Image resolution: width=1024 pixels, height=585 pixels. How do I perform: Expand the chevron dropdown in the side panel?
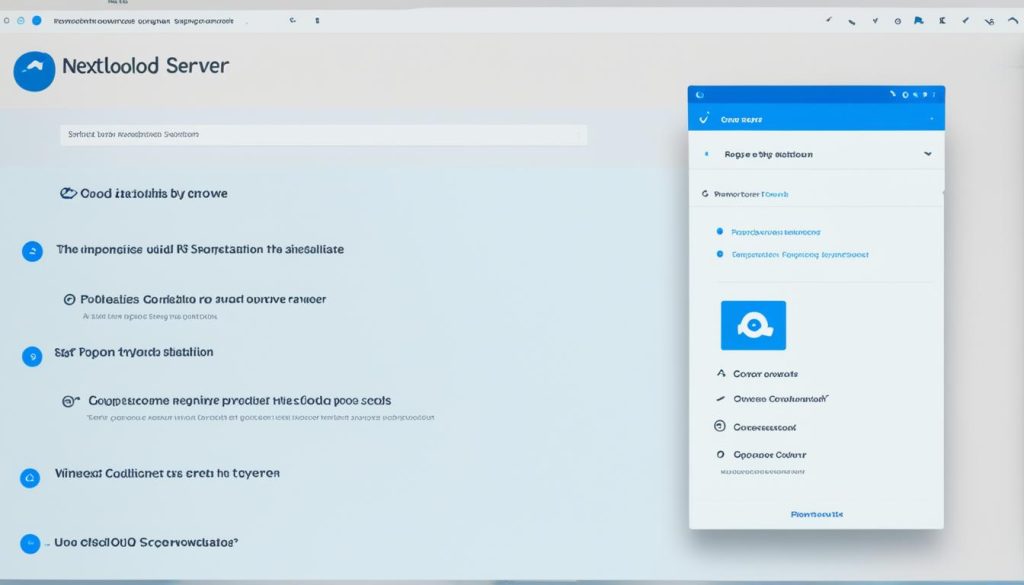coord(928,154)
